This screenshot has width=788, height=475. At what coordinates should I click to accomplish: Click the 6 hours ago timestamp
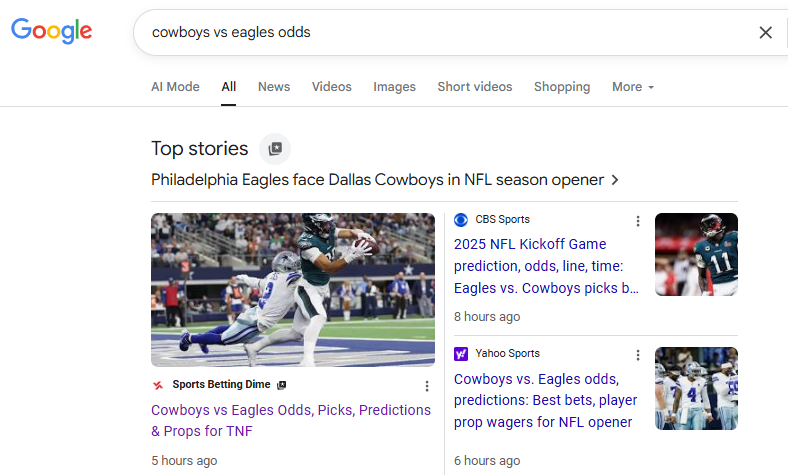pos(487,460)
